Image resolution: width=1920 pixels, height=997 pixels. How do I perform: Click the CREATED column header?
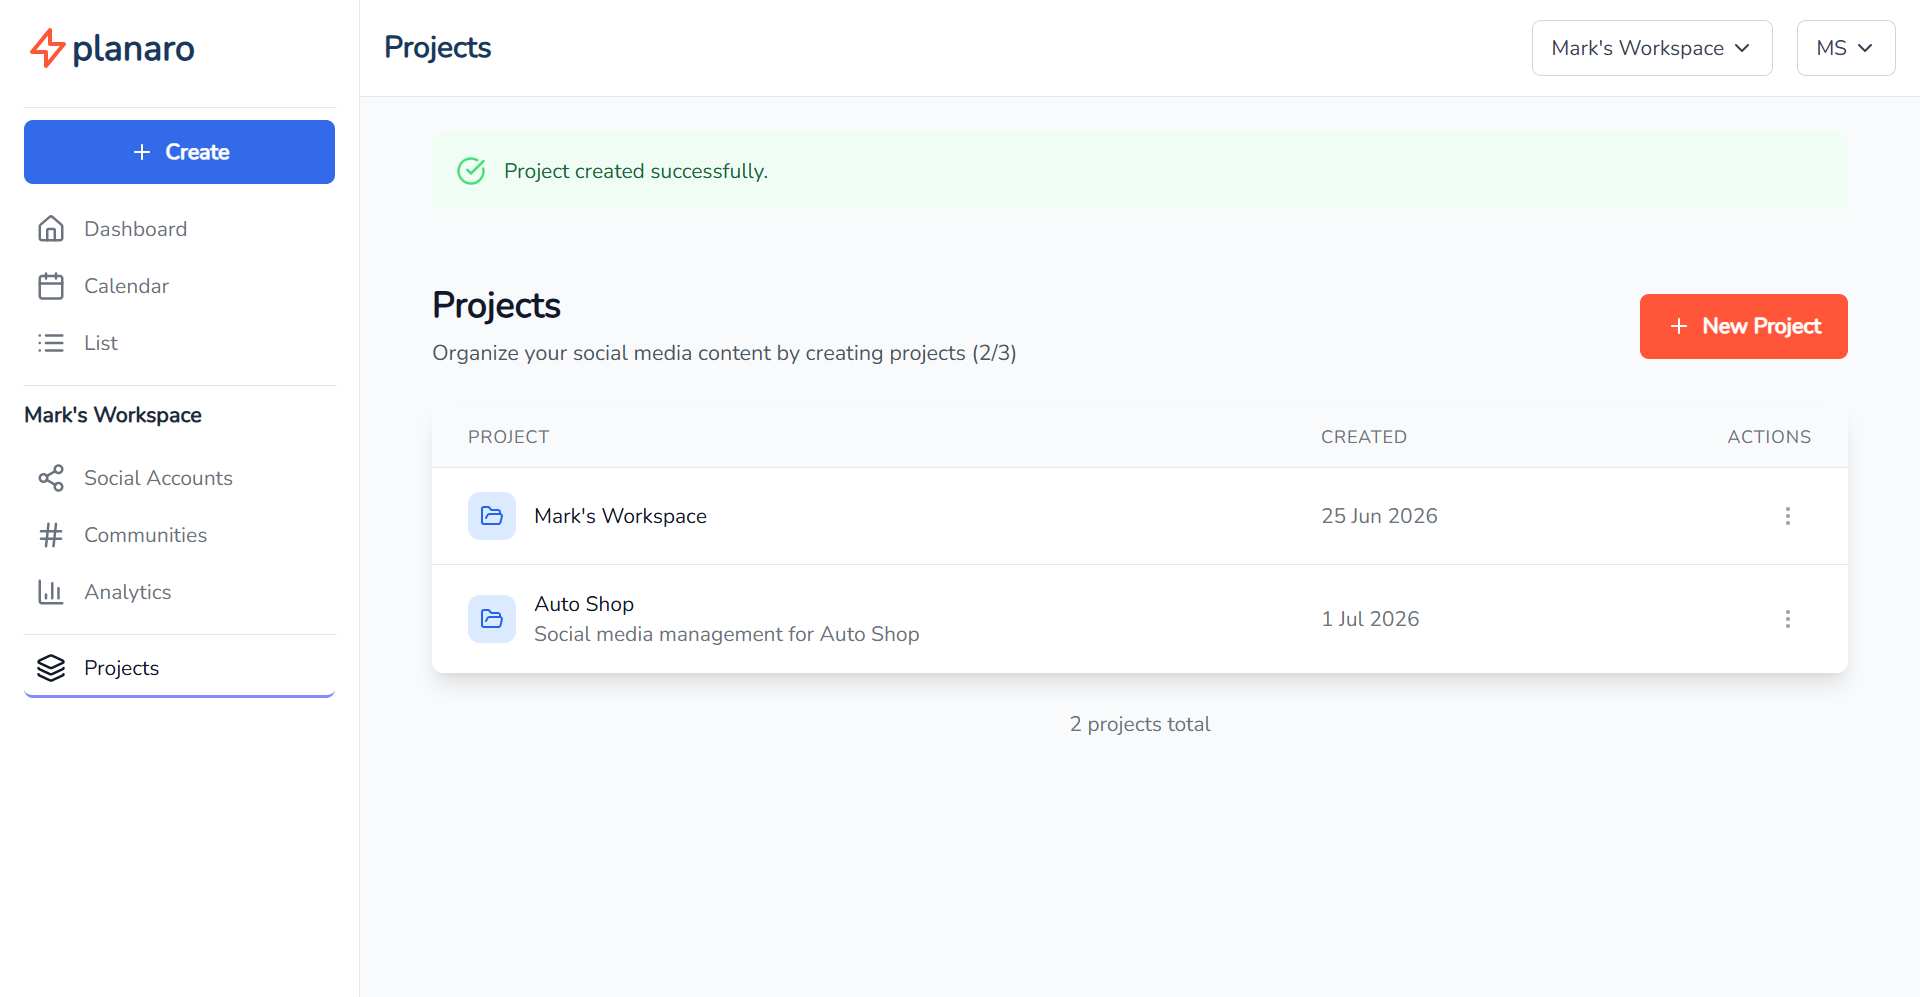[1364, 437]
